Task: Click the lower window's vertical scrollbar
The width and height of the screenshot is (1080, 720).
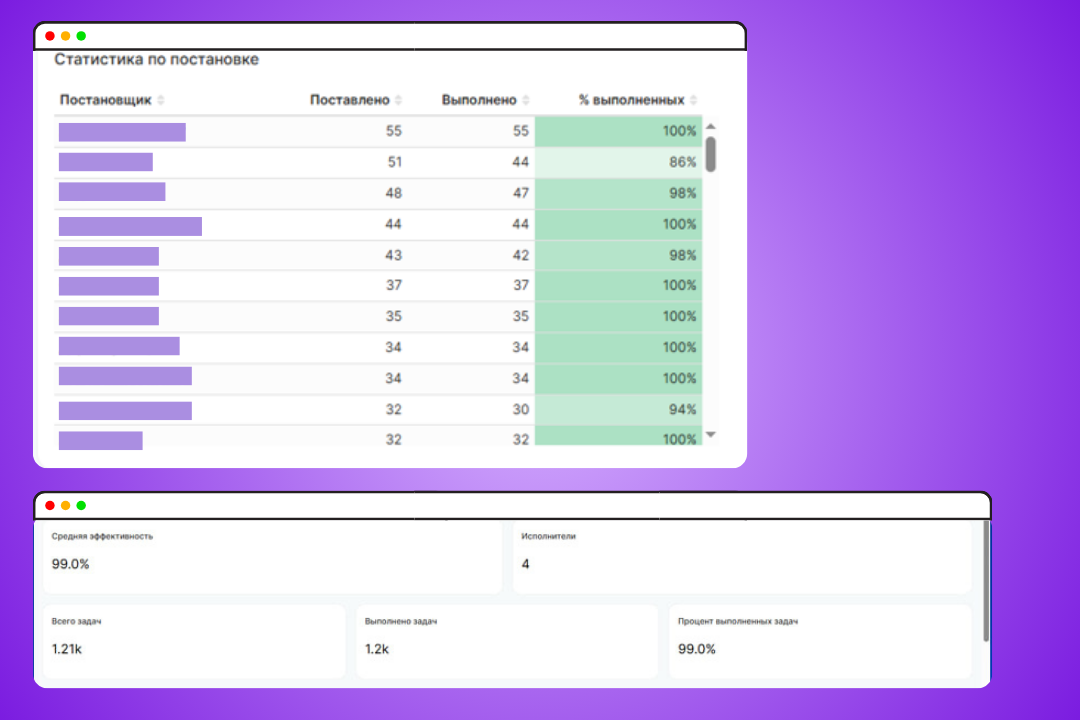Action: (986, 582)
